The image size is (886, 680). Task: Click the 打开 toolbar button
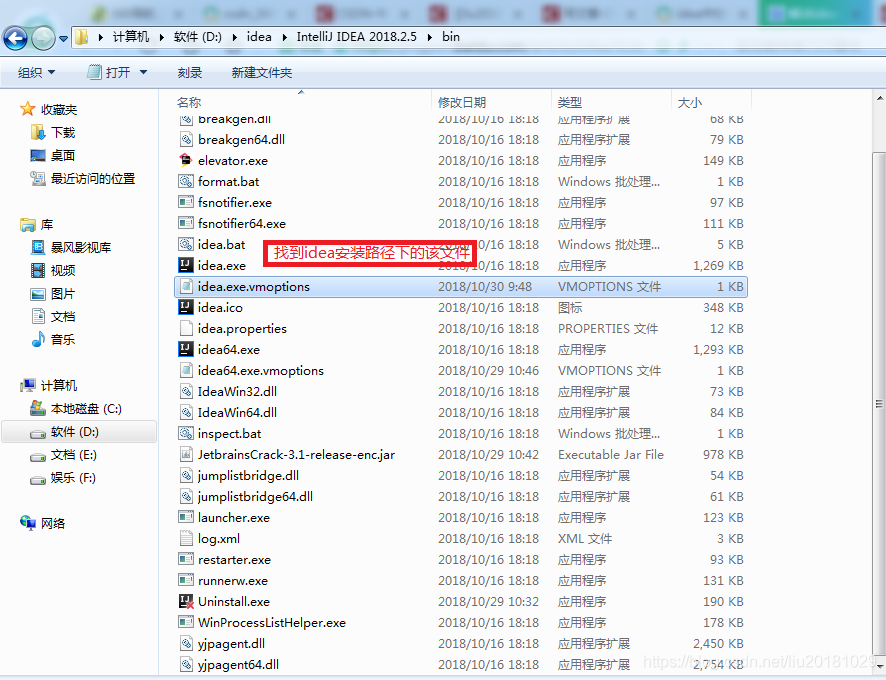[109, 72]
